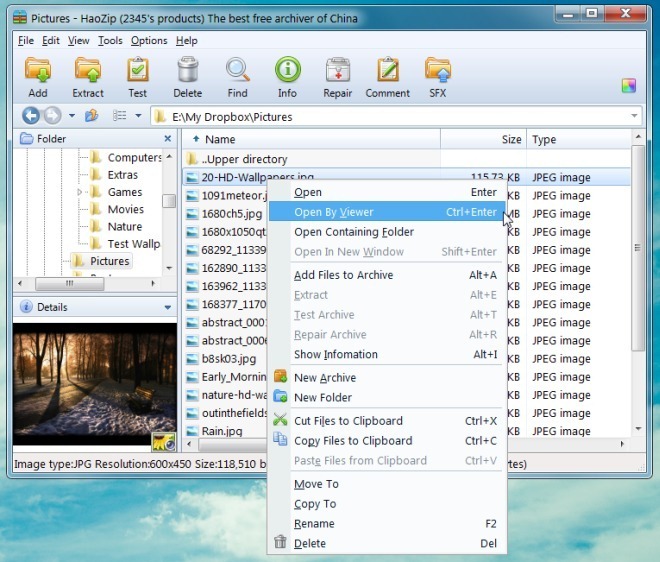Click the back navigation arrow

31,116
